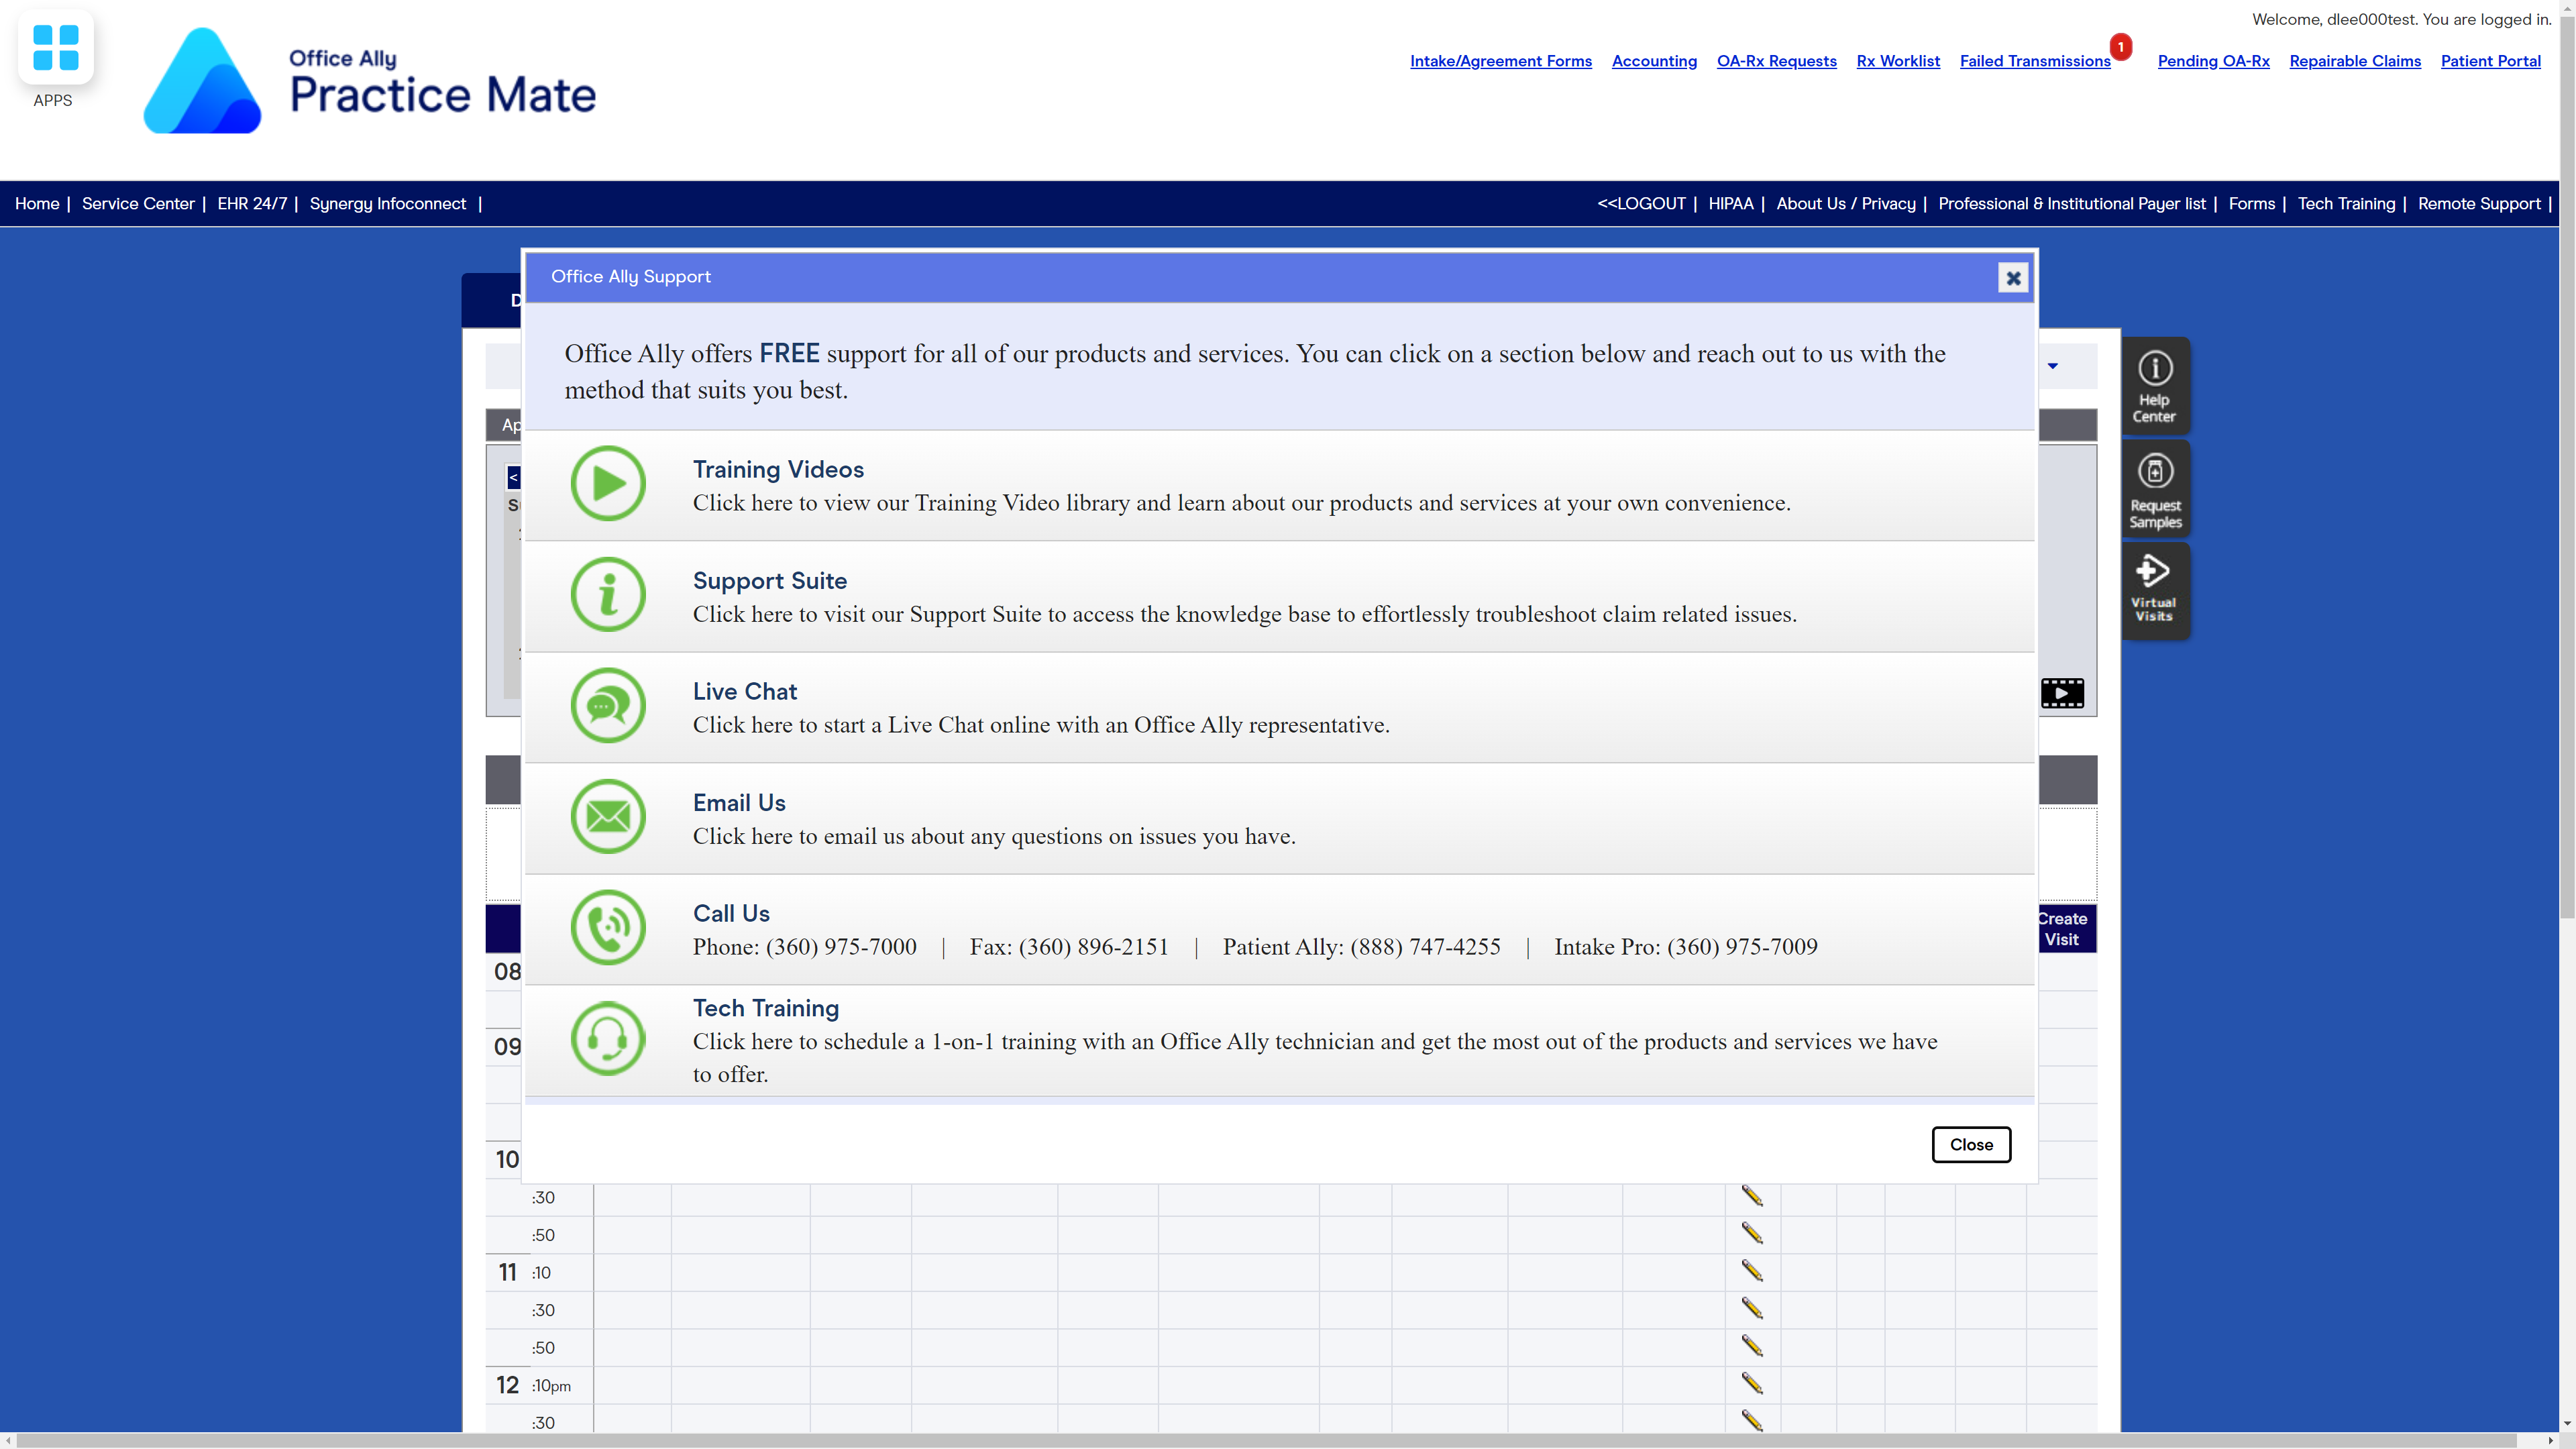This screenshot has width=2576, height=1449.
Task: Click the Training Videos play icon
Action: 608,484
